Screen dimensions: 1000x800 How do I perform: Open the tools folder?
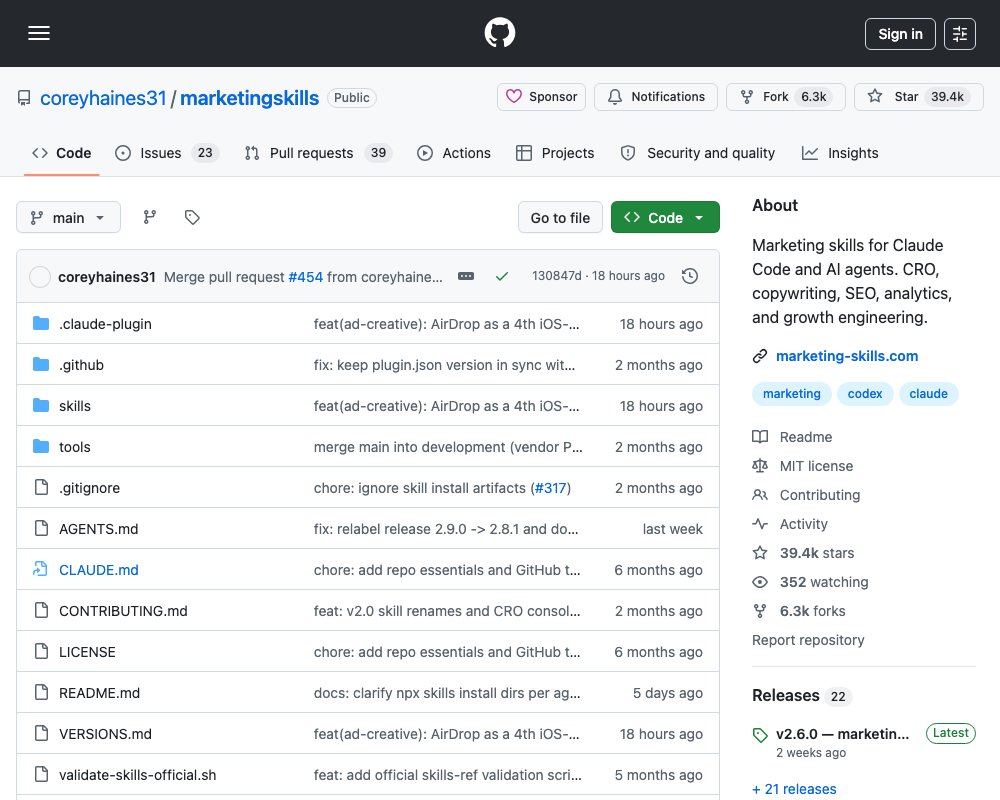pyautogui.click(x=75, y=447)
